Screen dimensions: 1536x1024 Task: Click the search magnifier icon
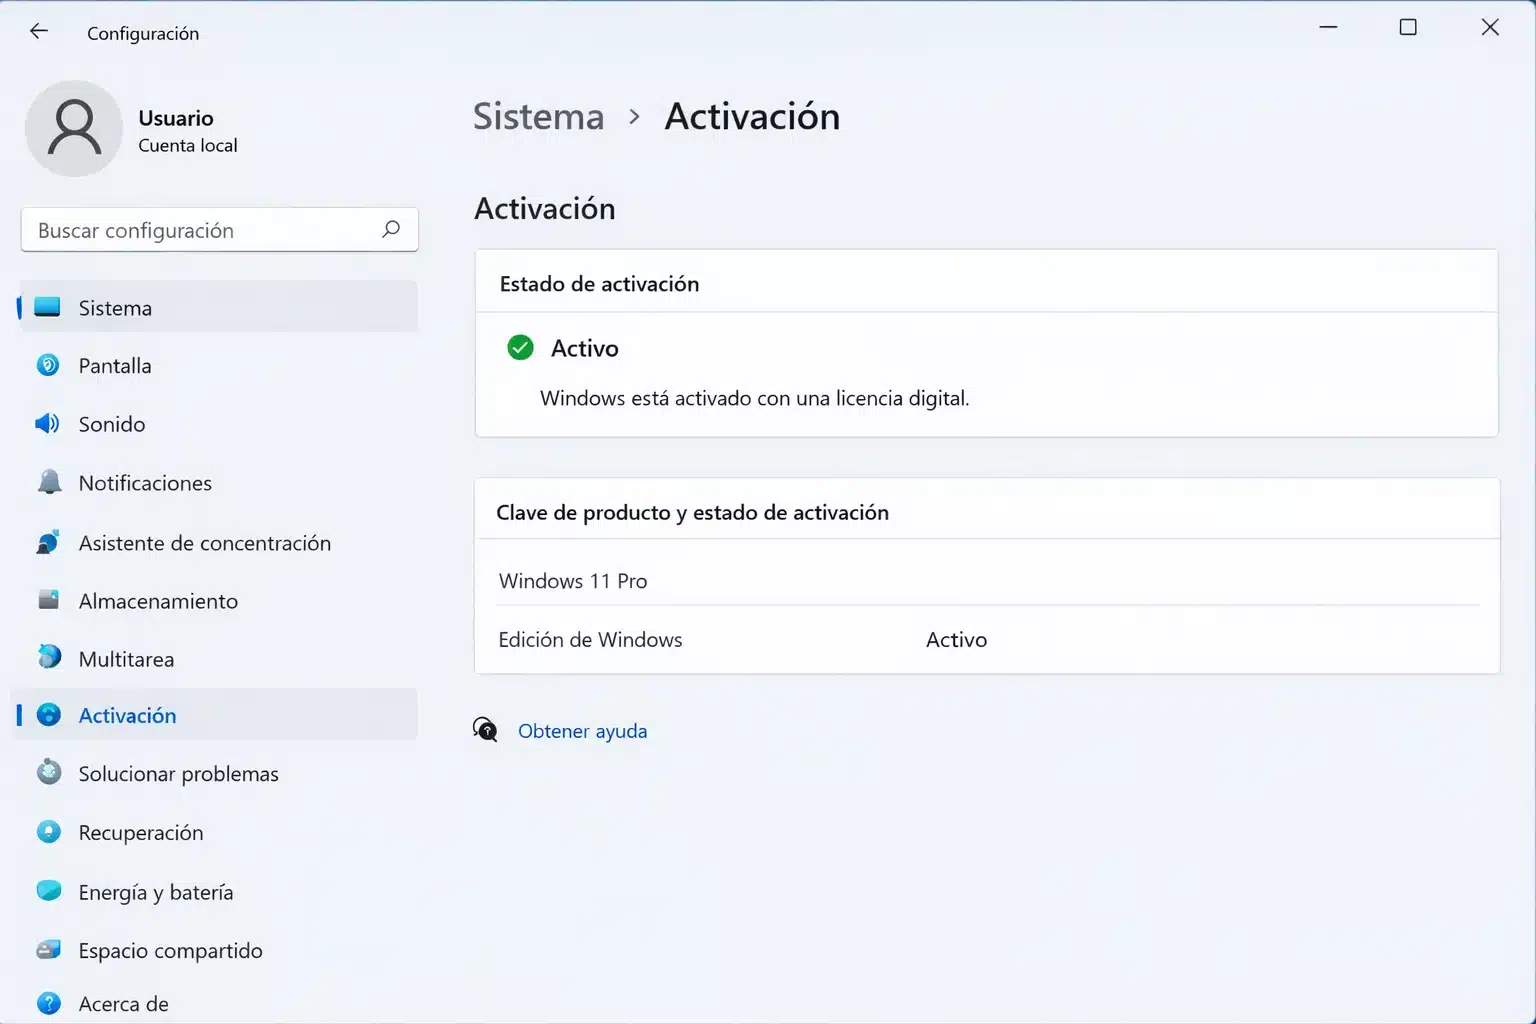391,229
